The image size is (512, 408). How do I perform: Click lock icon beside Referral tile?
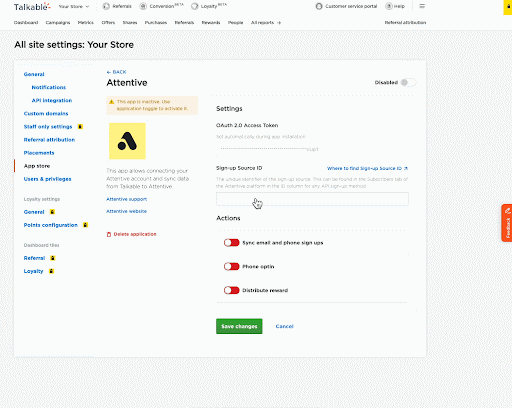[x=52, y=258]
